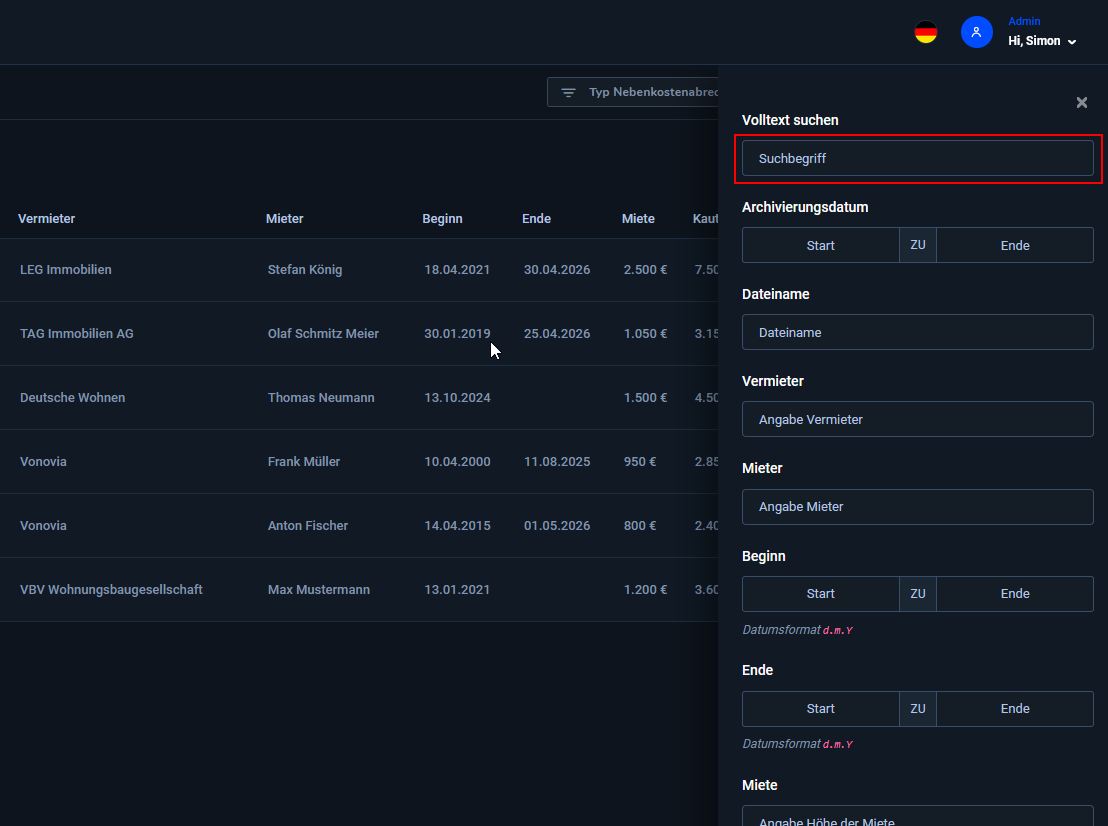
Task: Click the Angabe Vermieter input field
Action: click(x=917, y=419)
